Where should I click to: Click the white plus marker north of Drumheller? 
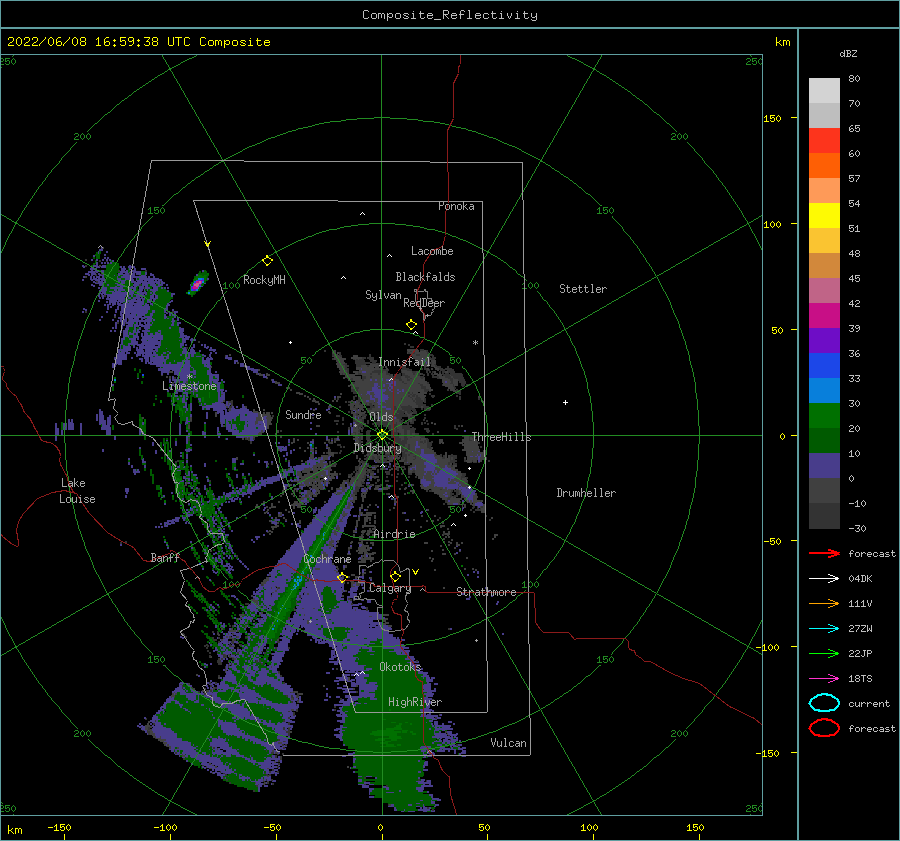tap(565, 402)
